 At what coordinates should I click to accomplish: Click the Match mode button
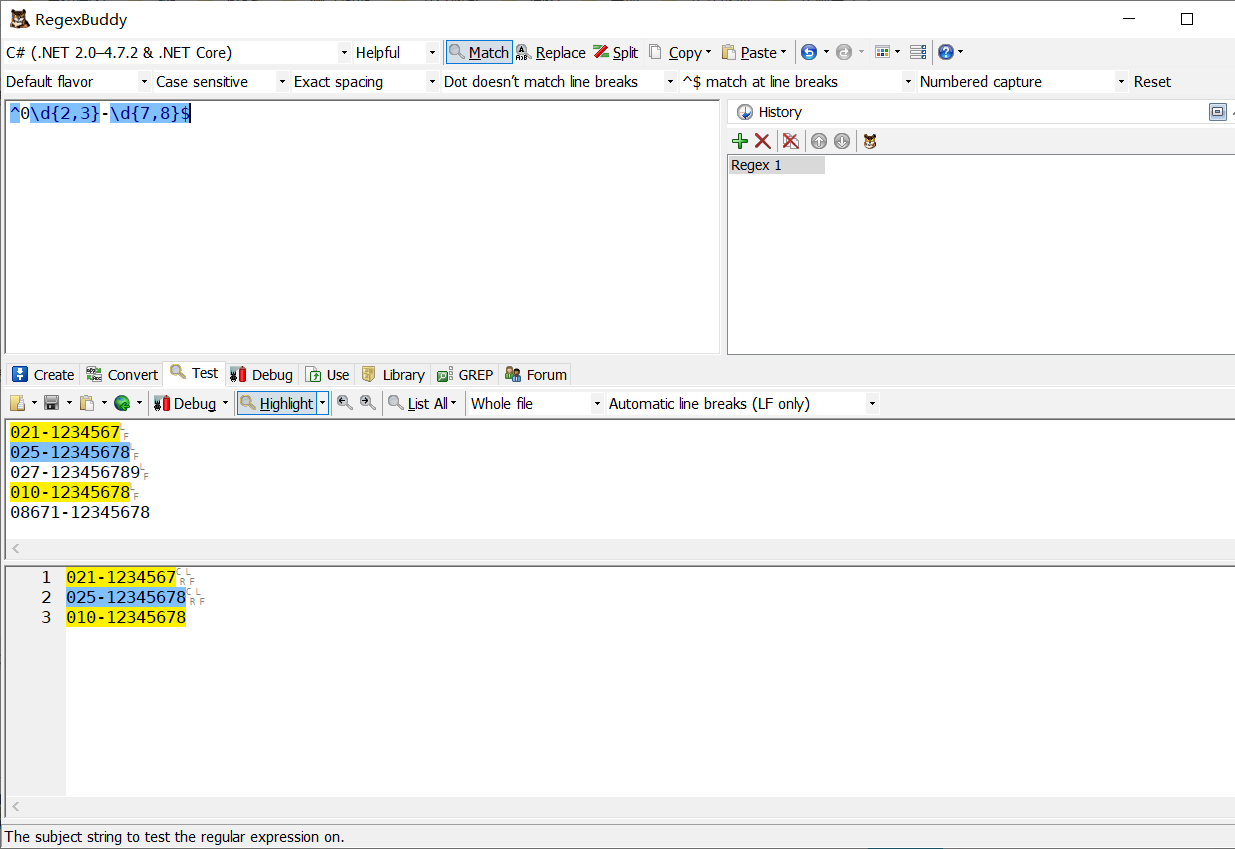pyautogui.click(x=479, y=52)
